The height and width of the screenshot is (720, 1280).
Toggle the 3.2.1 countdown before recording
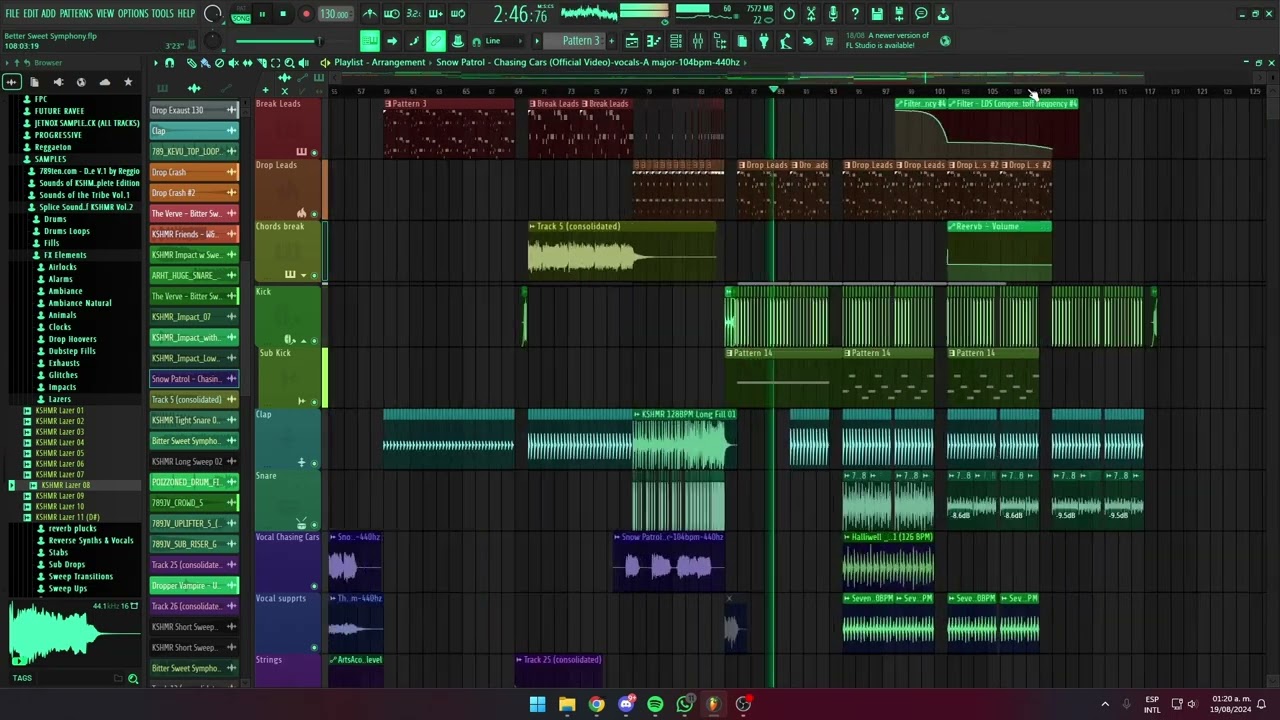(x=413, y=14)
